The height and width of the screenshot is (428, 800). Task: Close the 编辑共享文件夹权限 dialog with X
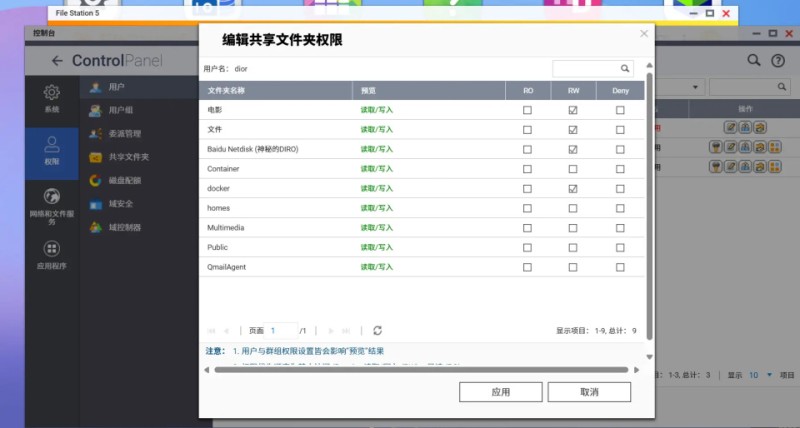click(644, 33)
